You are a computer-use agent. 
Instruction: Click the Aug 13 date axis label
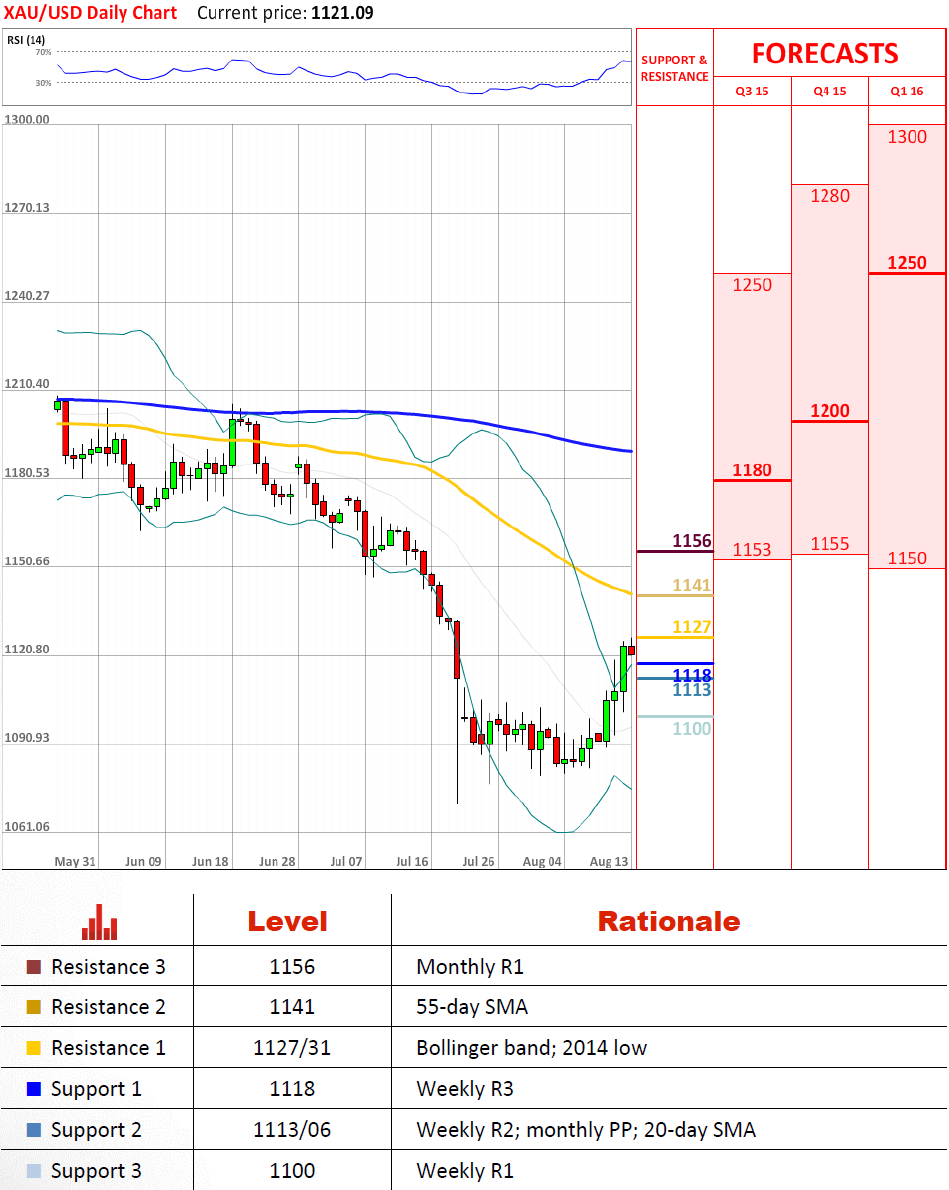click(x=609, y=861)
